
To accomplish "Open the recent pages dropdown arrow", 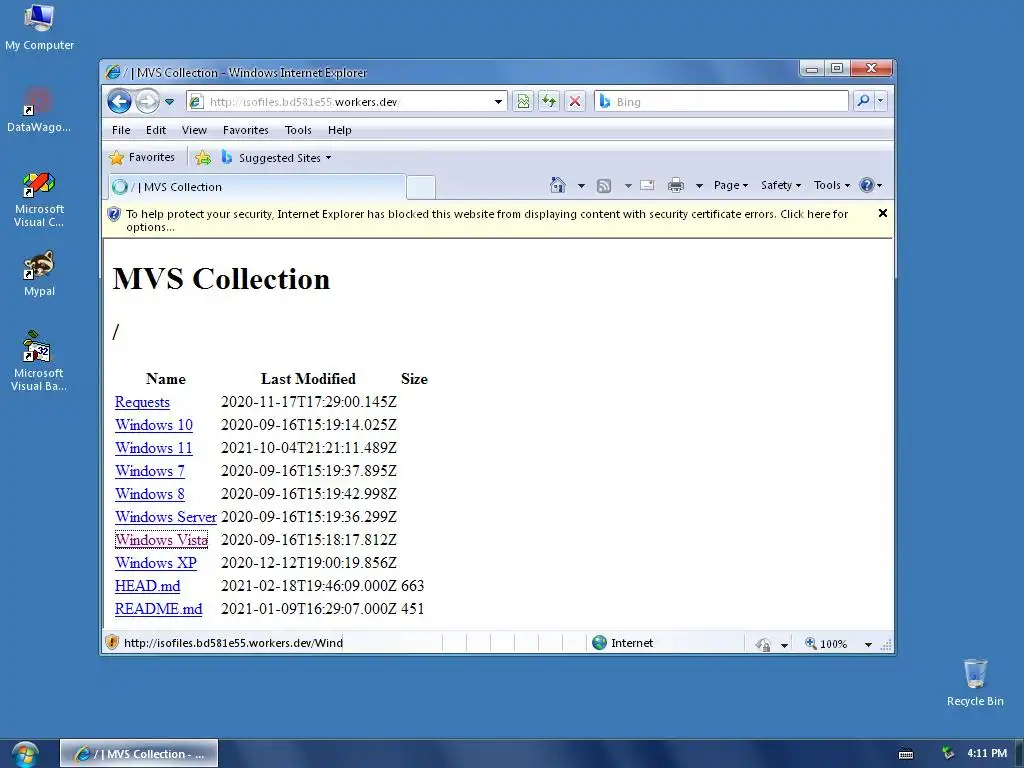I will pyautogui.click(x=170, y=102).
